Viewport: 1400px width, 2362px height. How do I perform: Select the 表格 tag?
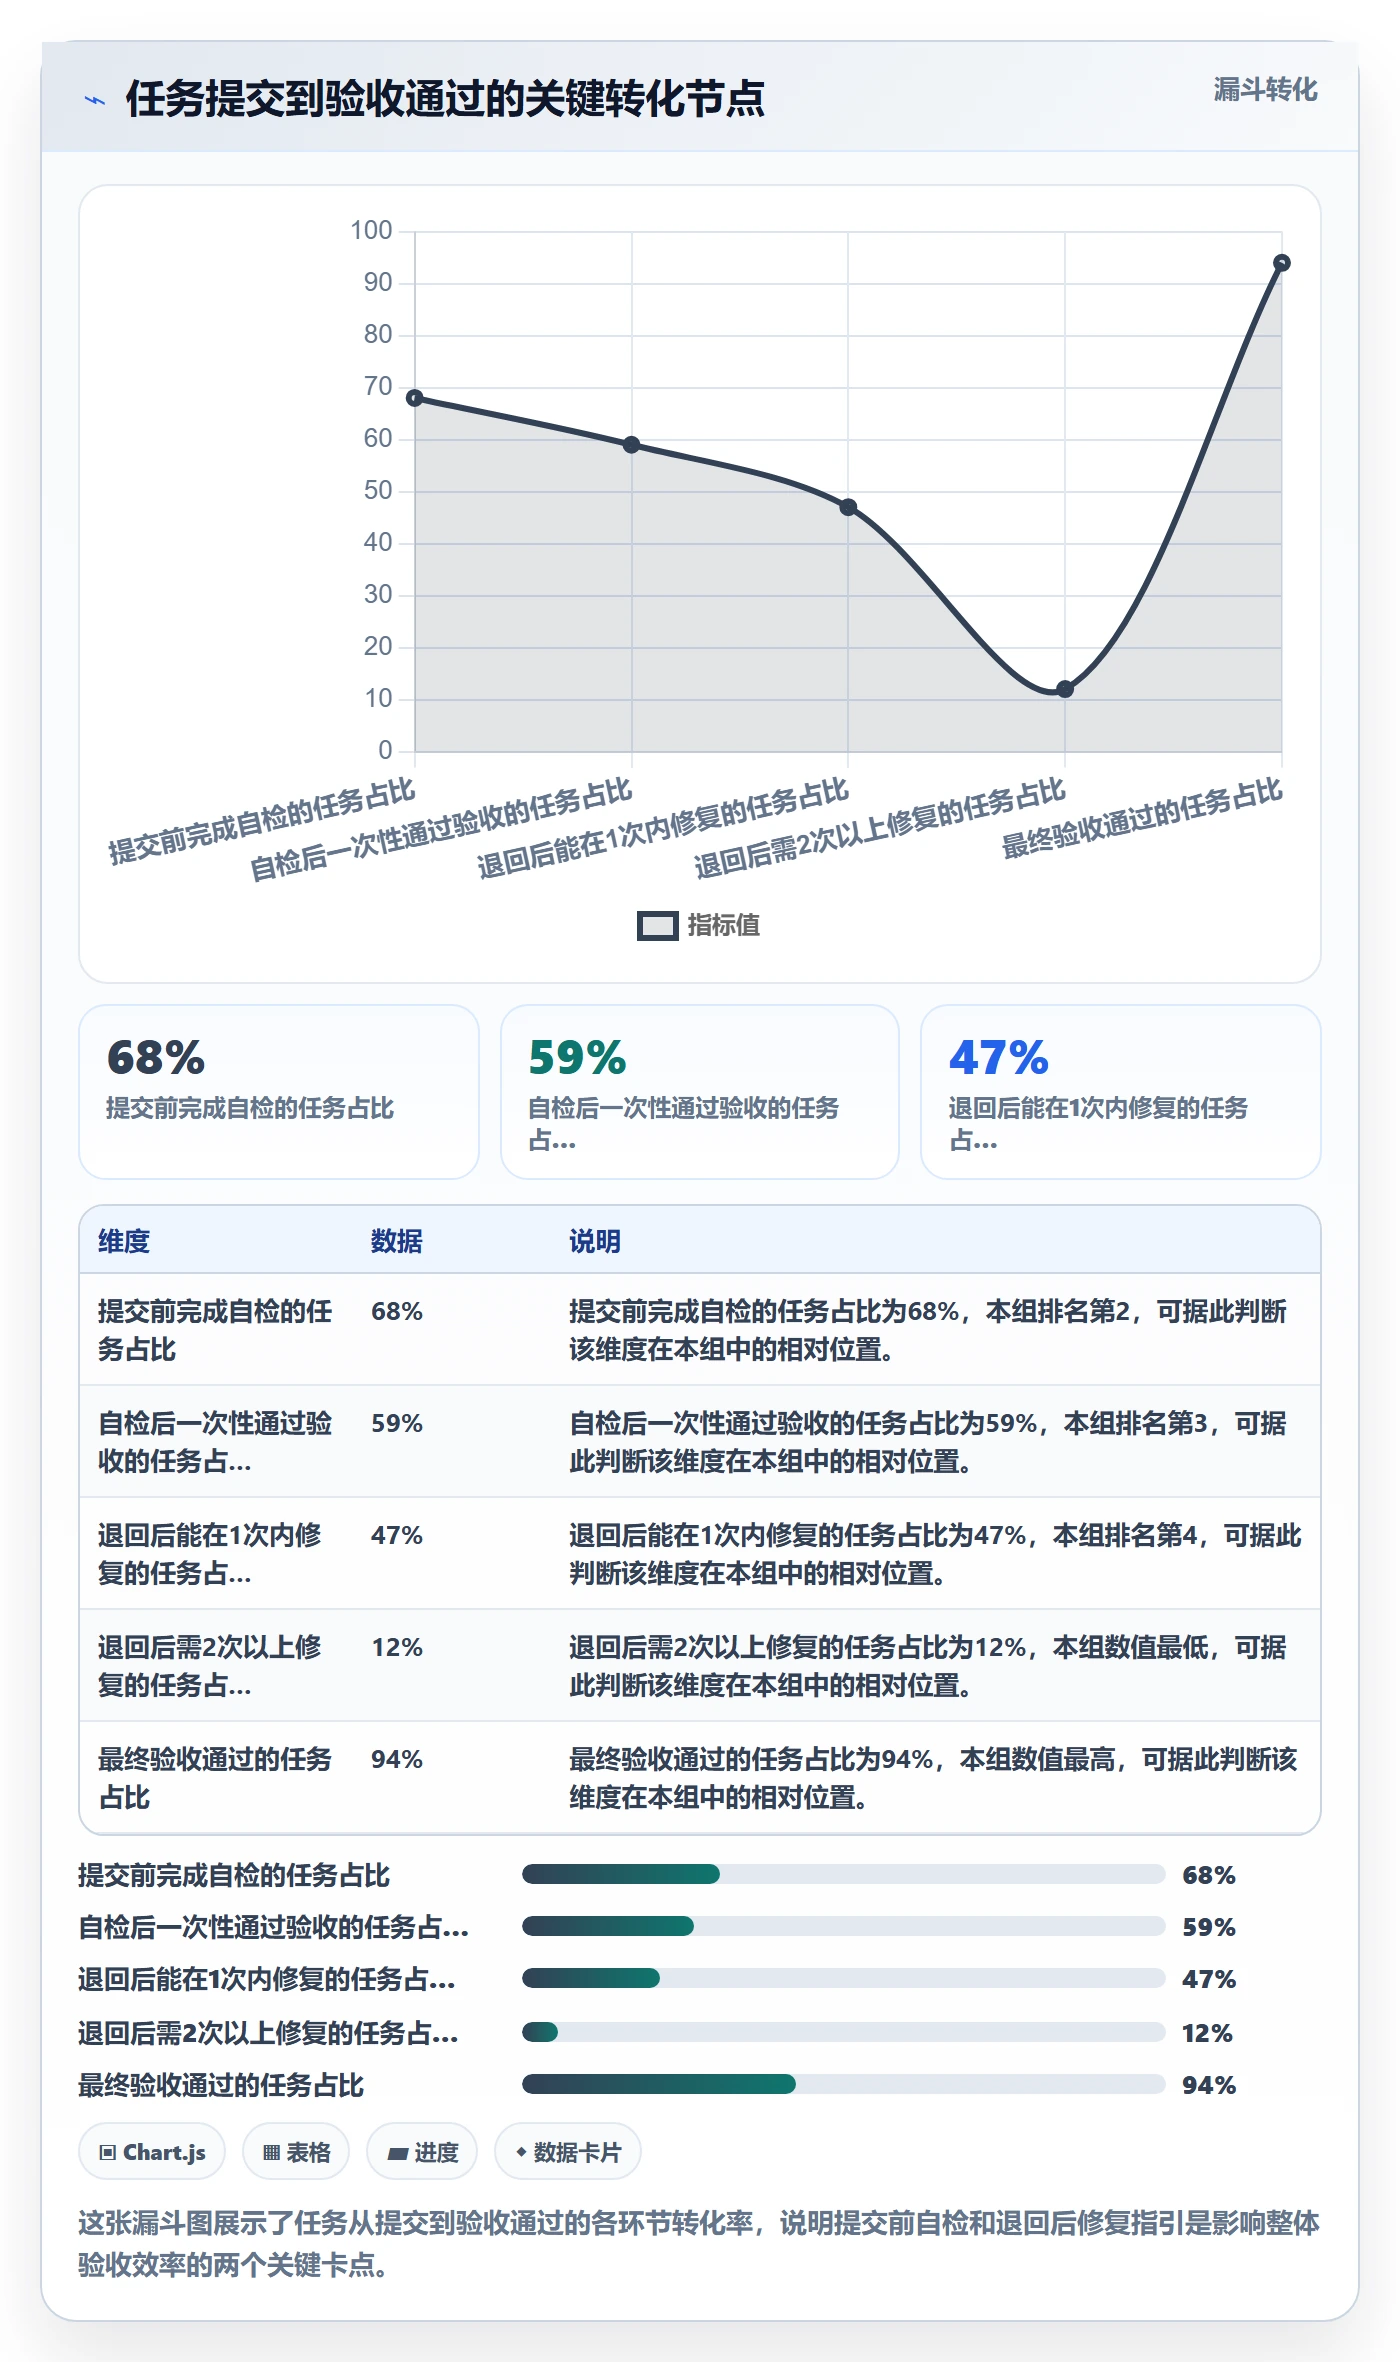click(x=296, y=2151)
